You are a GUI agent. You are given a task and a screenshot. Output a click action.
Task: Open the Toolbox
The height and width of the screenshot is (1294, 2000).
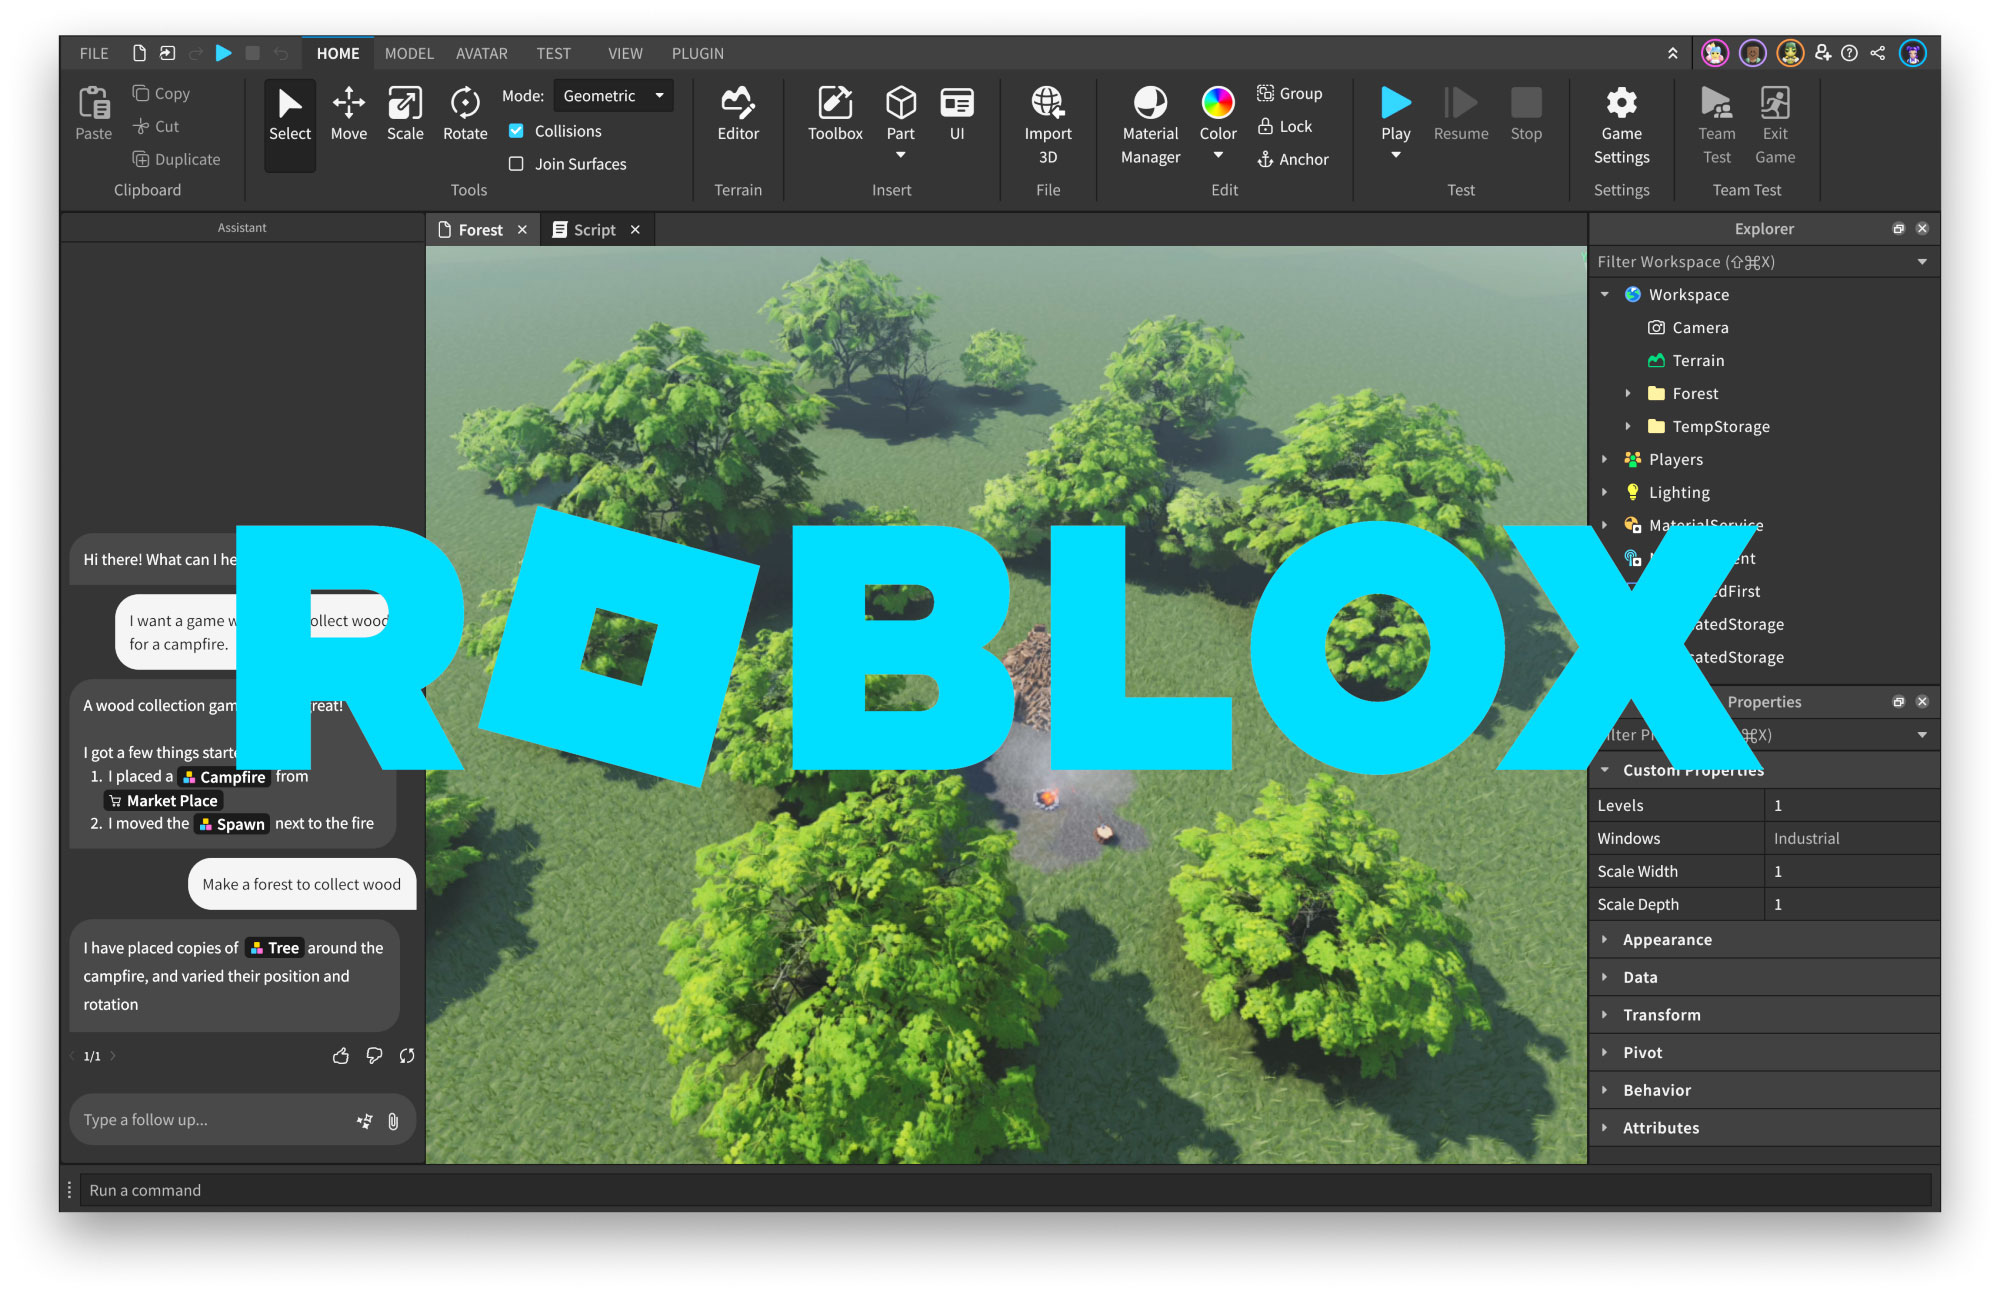coord(835,114)
